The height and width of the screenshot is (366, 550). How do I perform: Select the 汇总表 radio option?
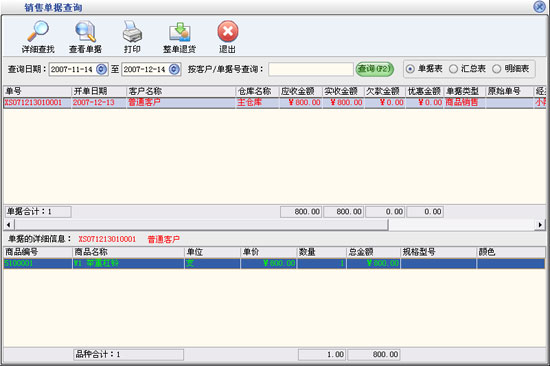453,69
